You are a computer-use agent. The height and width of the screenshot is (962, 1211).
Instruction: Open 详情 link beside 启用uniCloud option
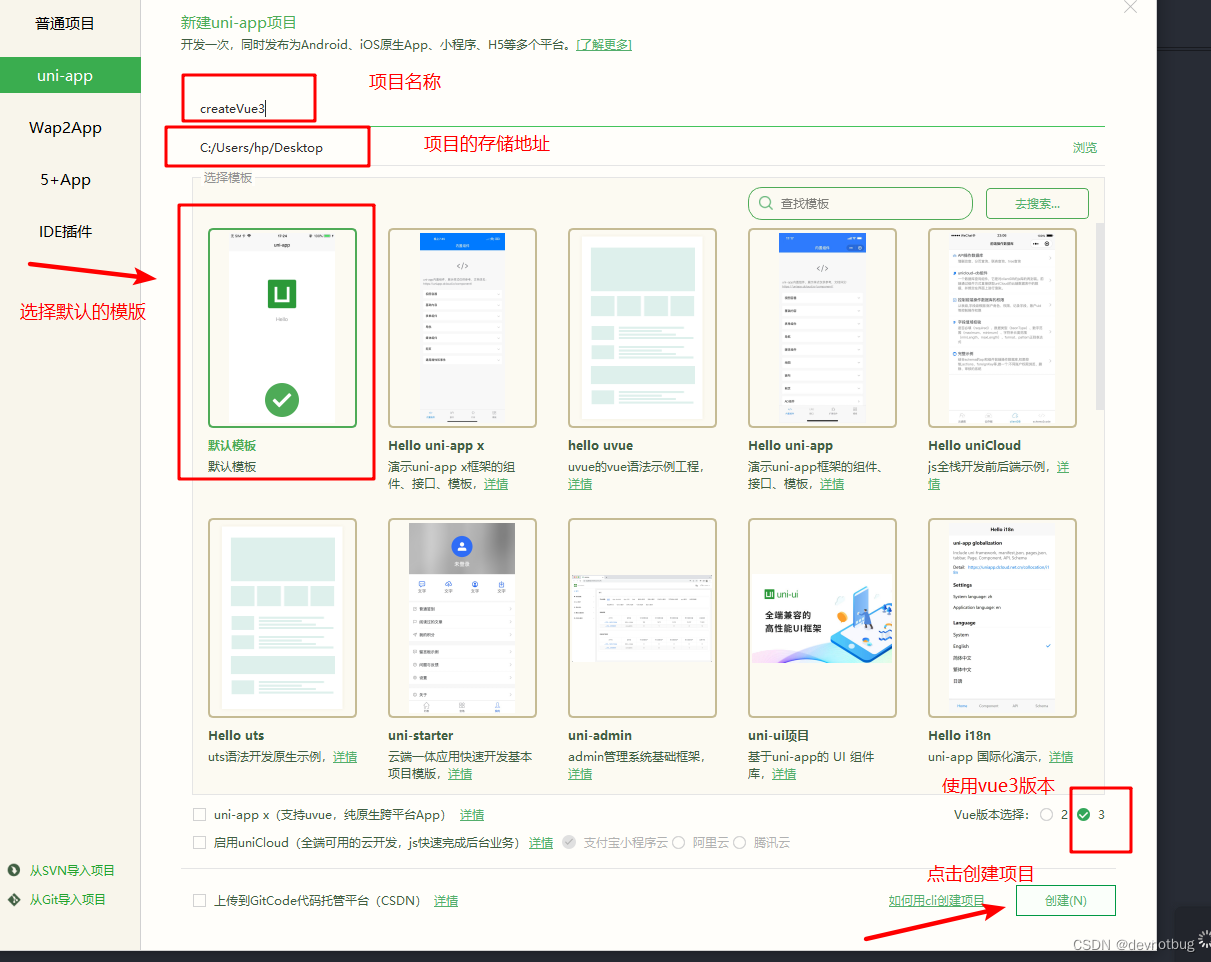click(x=541, y=843)
